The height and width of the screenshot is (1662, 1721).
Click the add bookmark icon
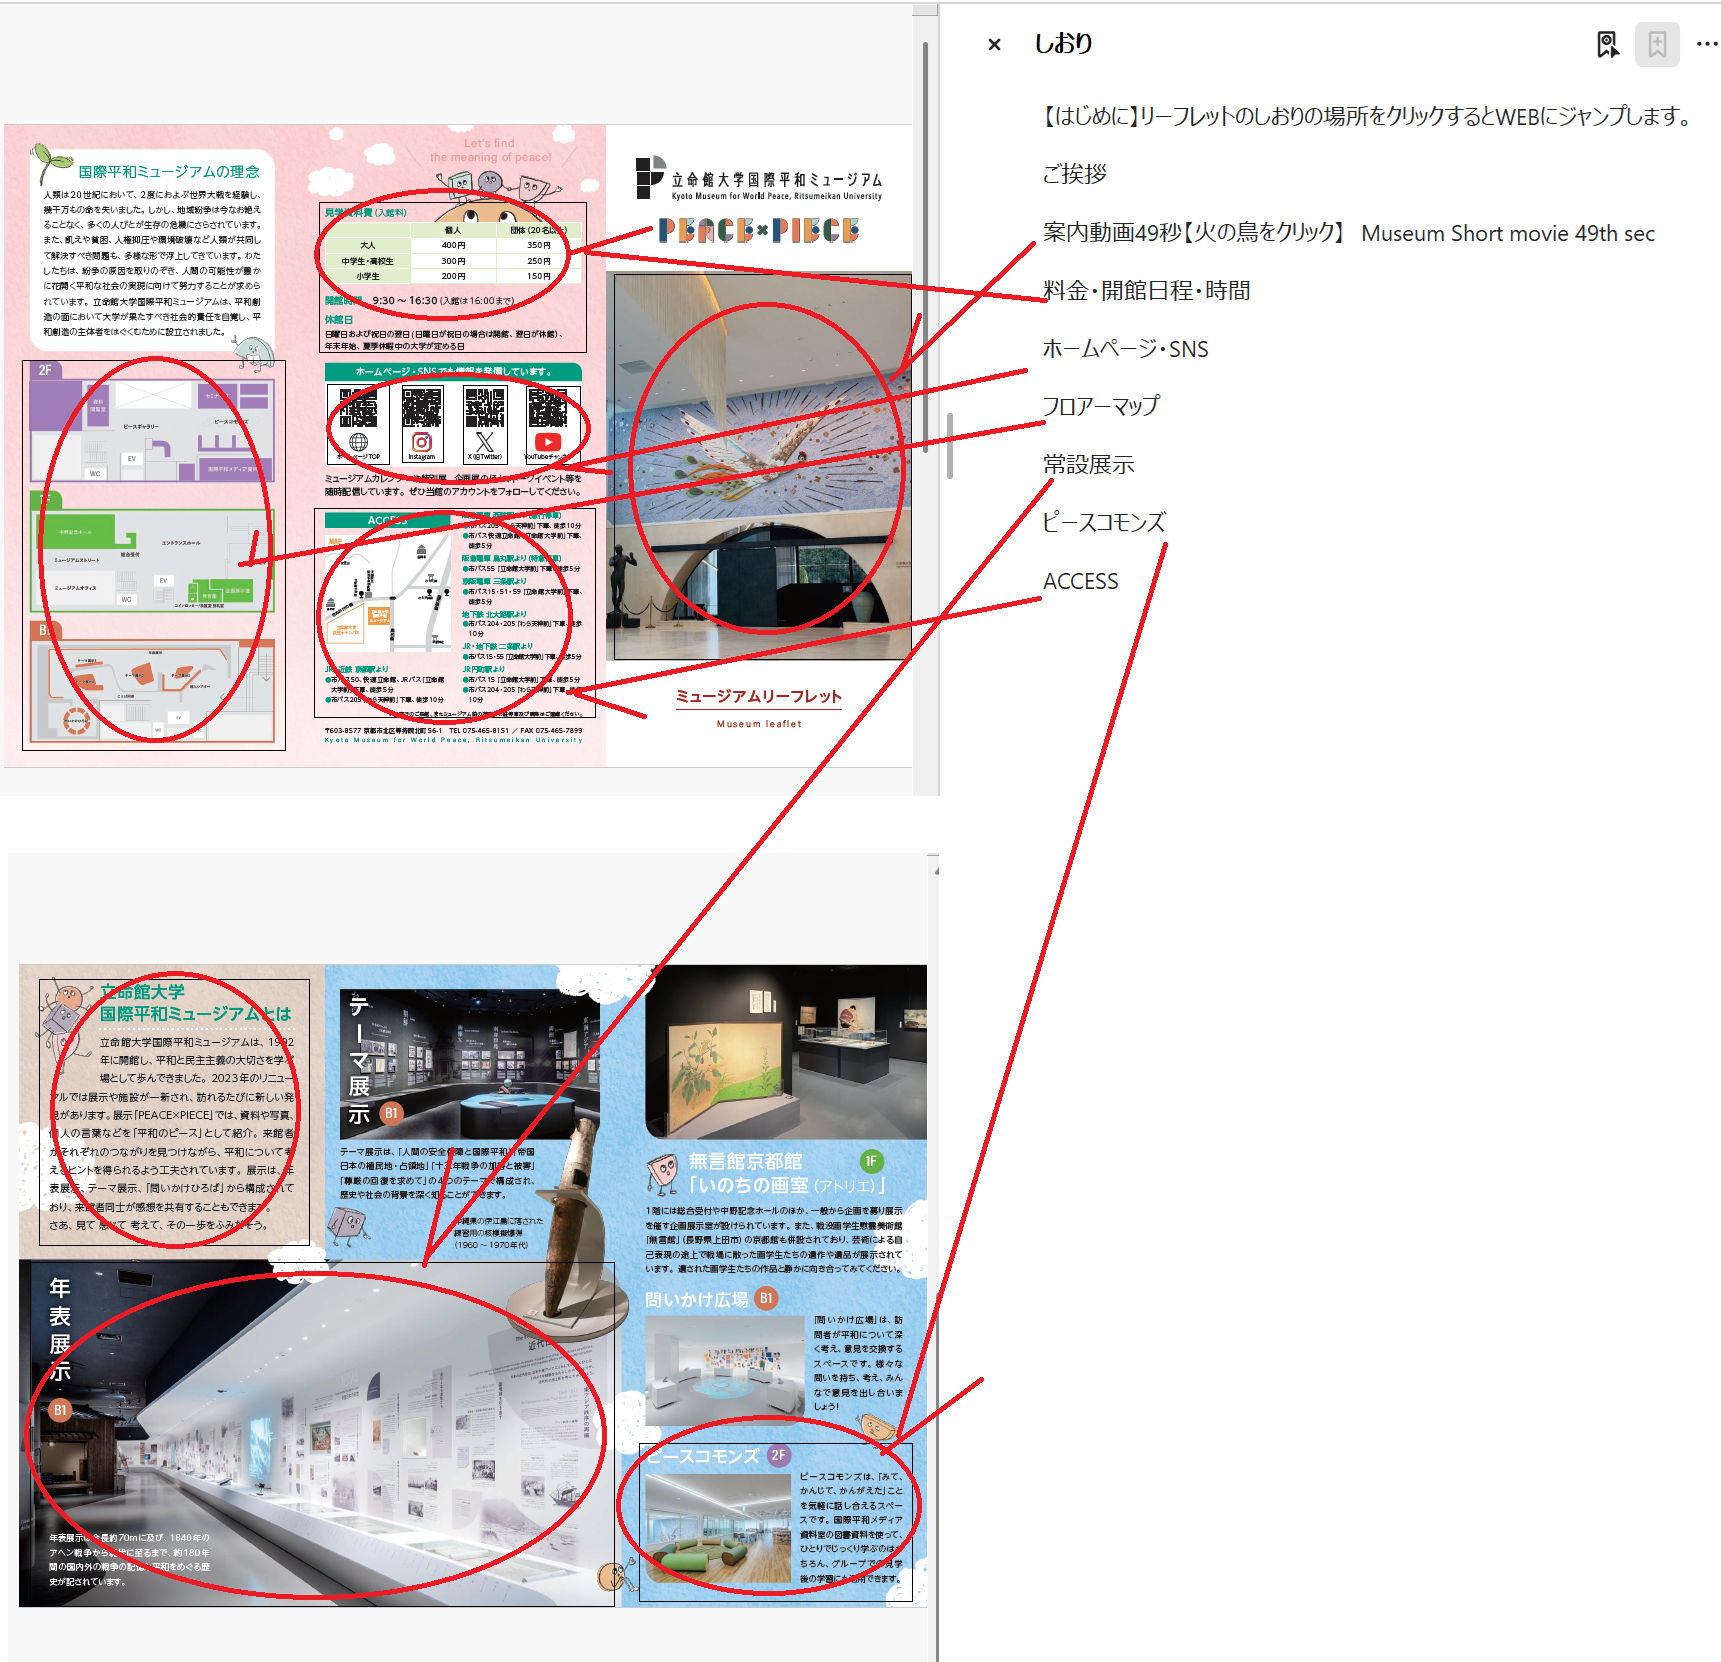coord(1657,44)
